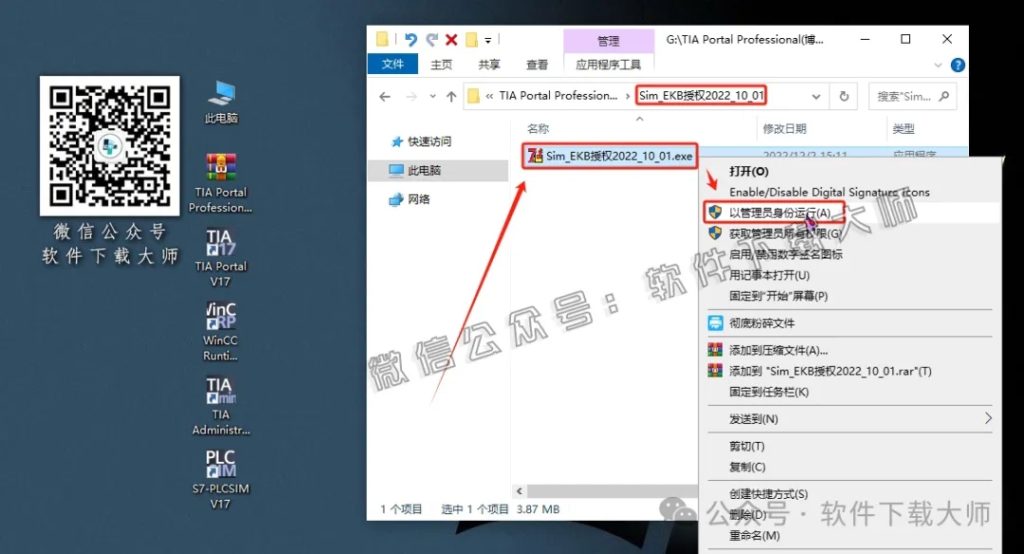Open the address bar history dropdown
1024x554 pixels.
tap(816, 97)
